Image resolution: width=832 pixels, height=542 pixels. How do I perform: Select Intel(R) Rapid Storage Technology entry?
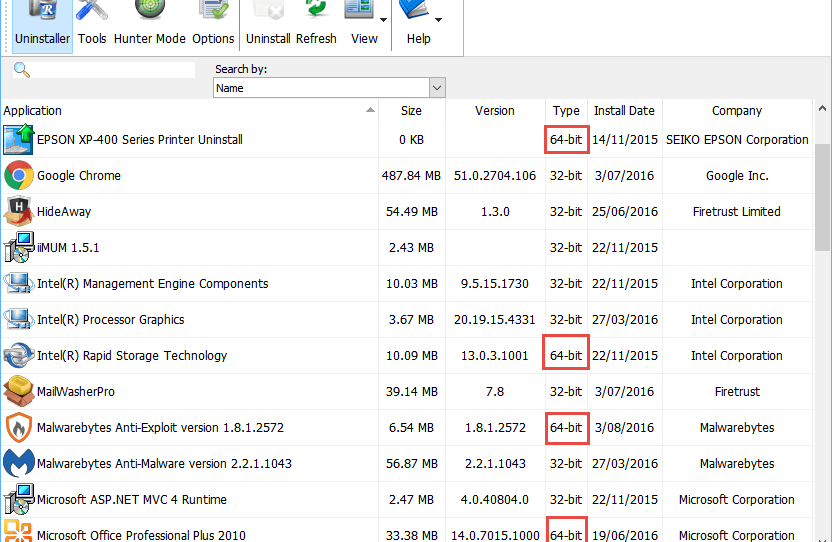[x=132, y=355]
